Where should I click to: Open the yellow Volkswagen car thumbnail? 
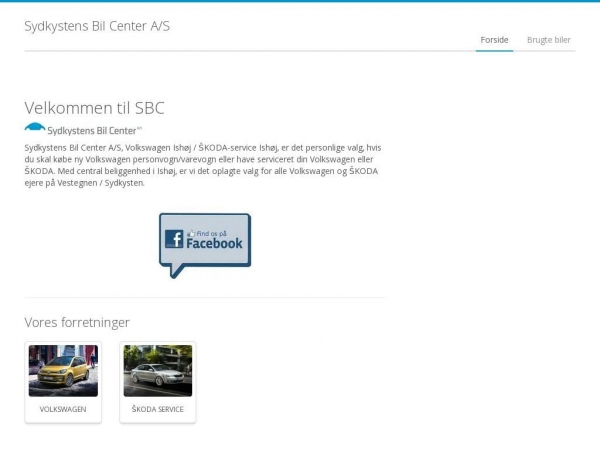(63, 370)
